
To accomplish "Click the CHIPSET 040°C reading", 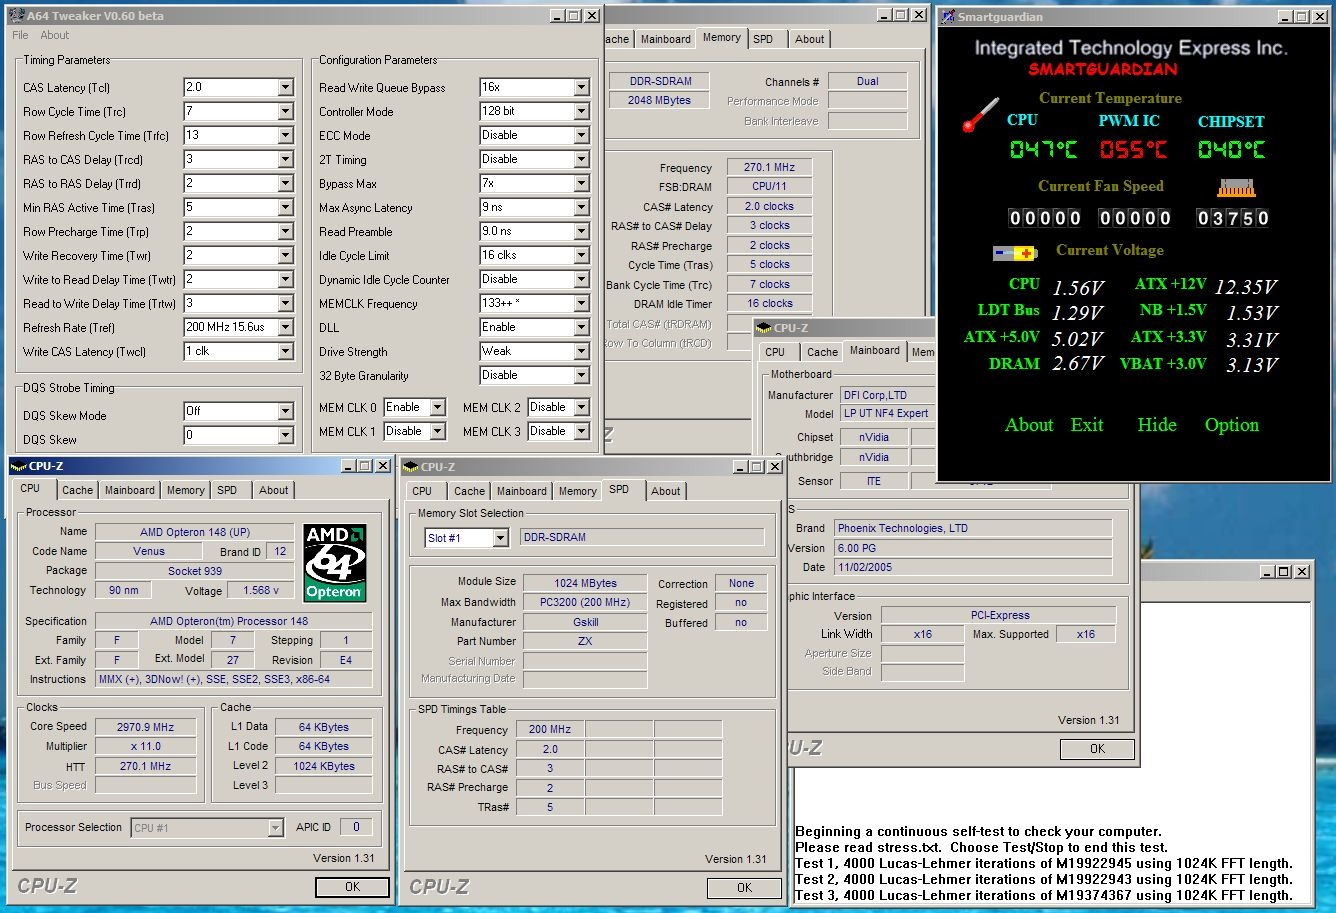I will (x=1231, y=150).
